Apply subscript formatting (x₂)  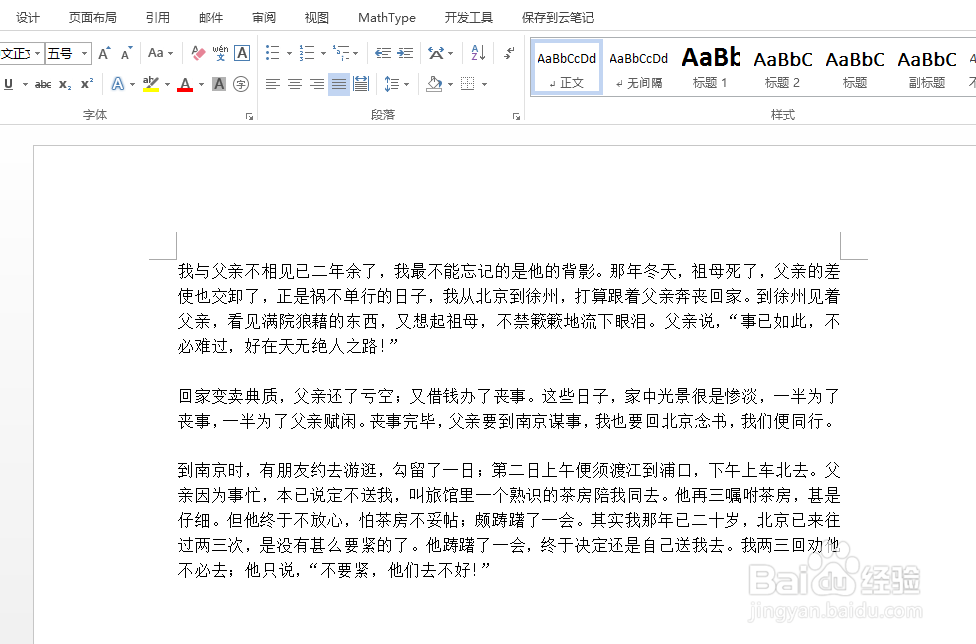pos(65,84)
